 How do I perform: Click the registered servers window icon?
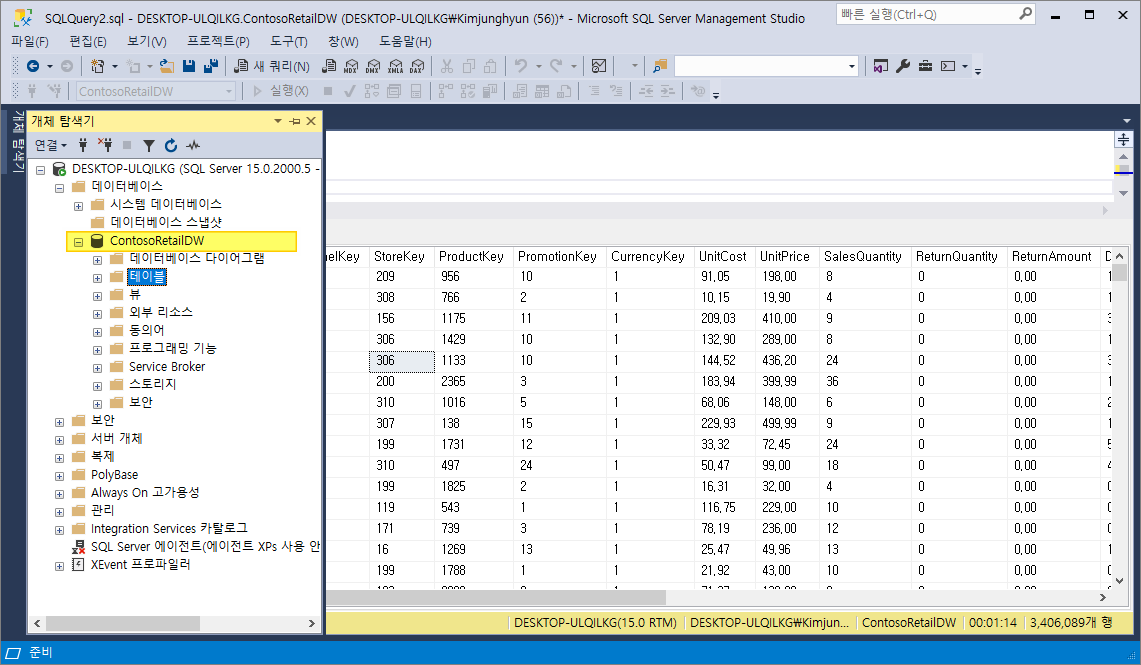pyautogui.click(x=880, y=66)
